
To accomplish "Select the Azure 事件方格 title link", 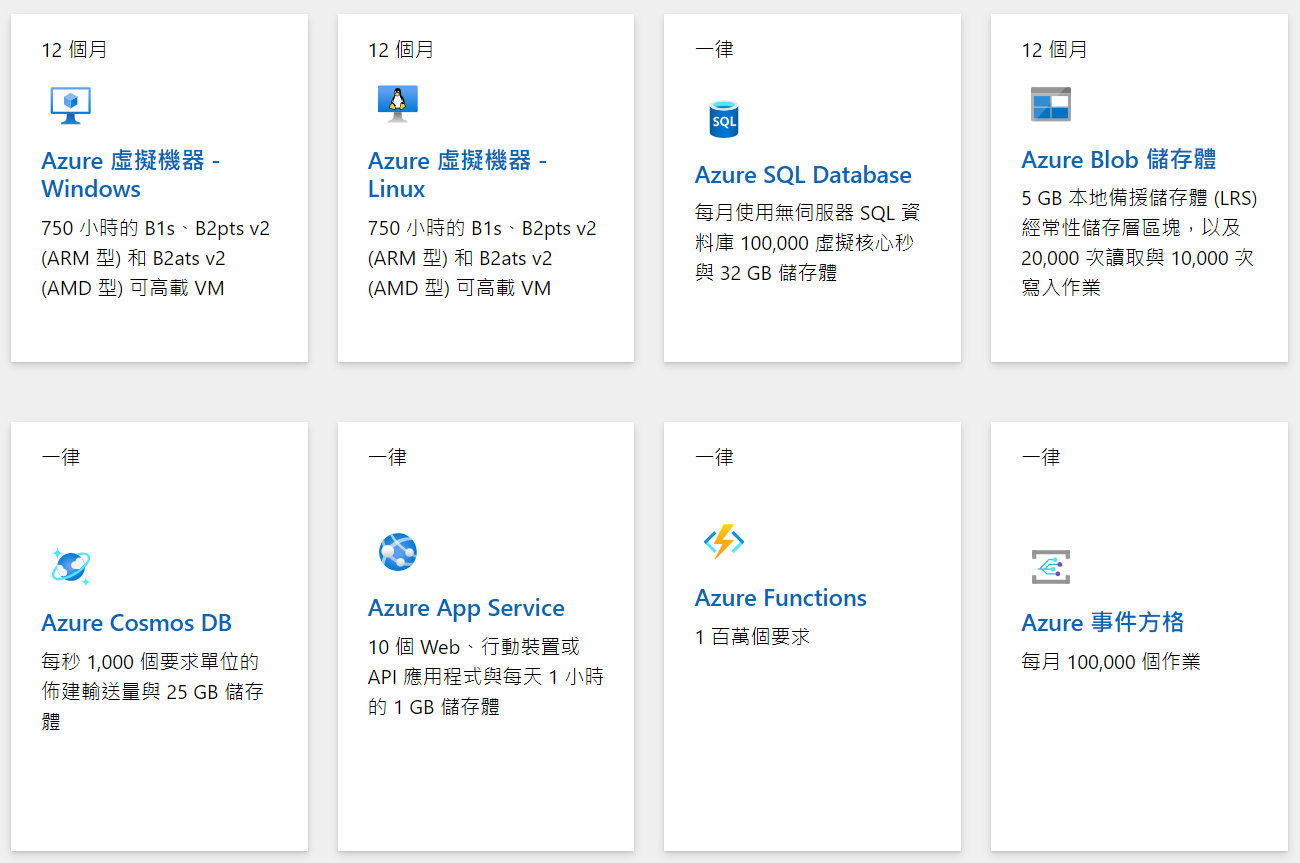I will pos(1102,623).
